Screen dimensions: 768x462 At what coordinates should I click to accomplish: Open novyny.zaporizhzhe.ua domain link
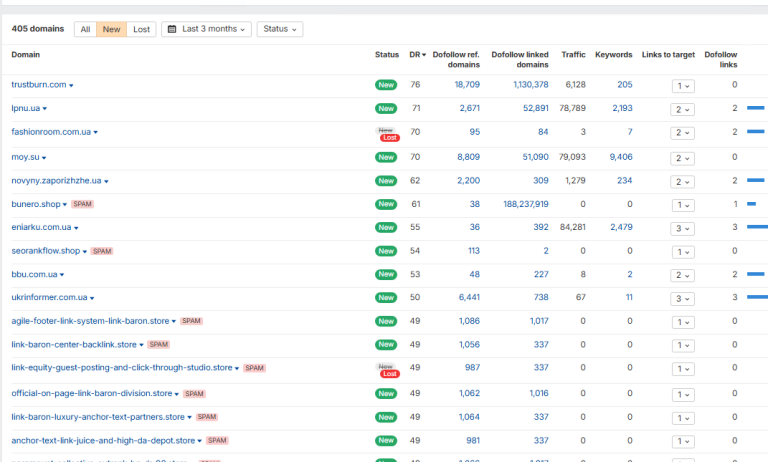(56, 181)
